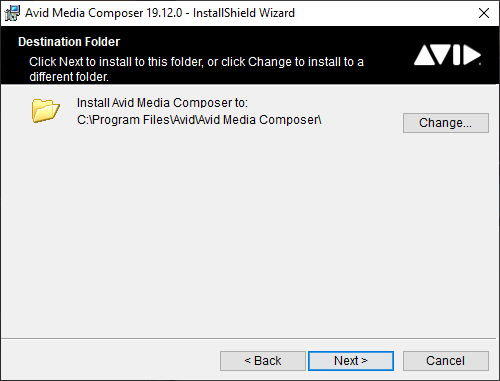
Task: Click the C:\Program Files\Avid install path text
Action: coord(199,120)
